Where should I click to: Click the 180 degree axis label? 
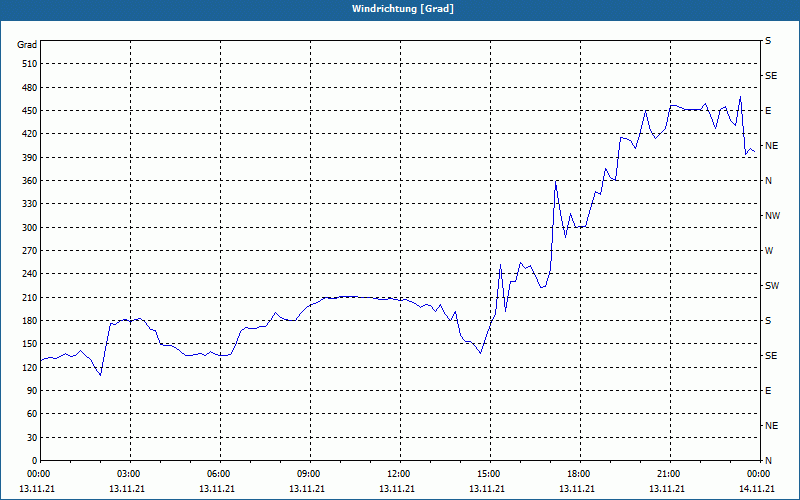click(x=30, y=321)
